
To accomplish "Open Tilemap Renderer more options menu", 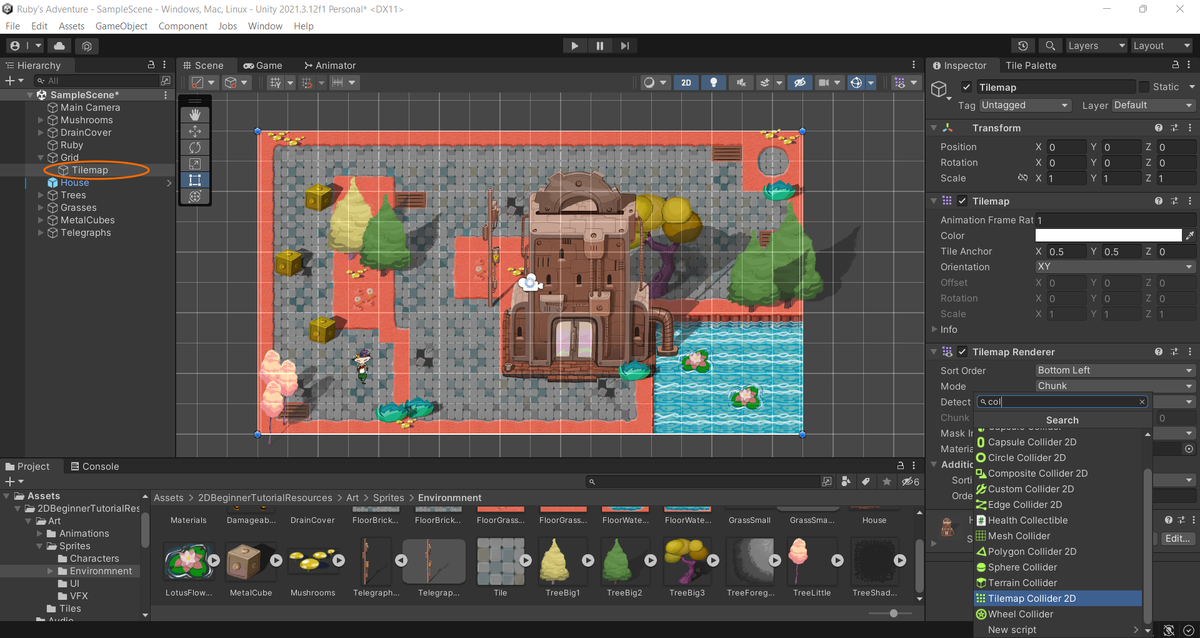I will pyautogui.click(x=1188, y=352).
